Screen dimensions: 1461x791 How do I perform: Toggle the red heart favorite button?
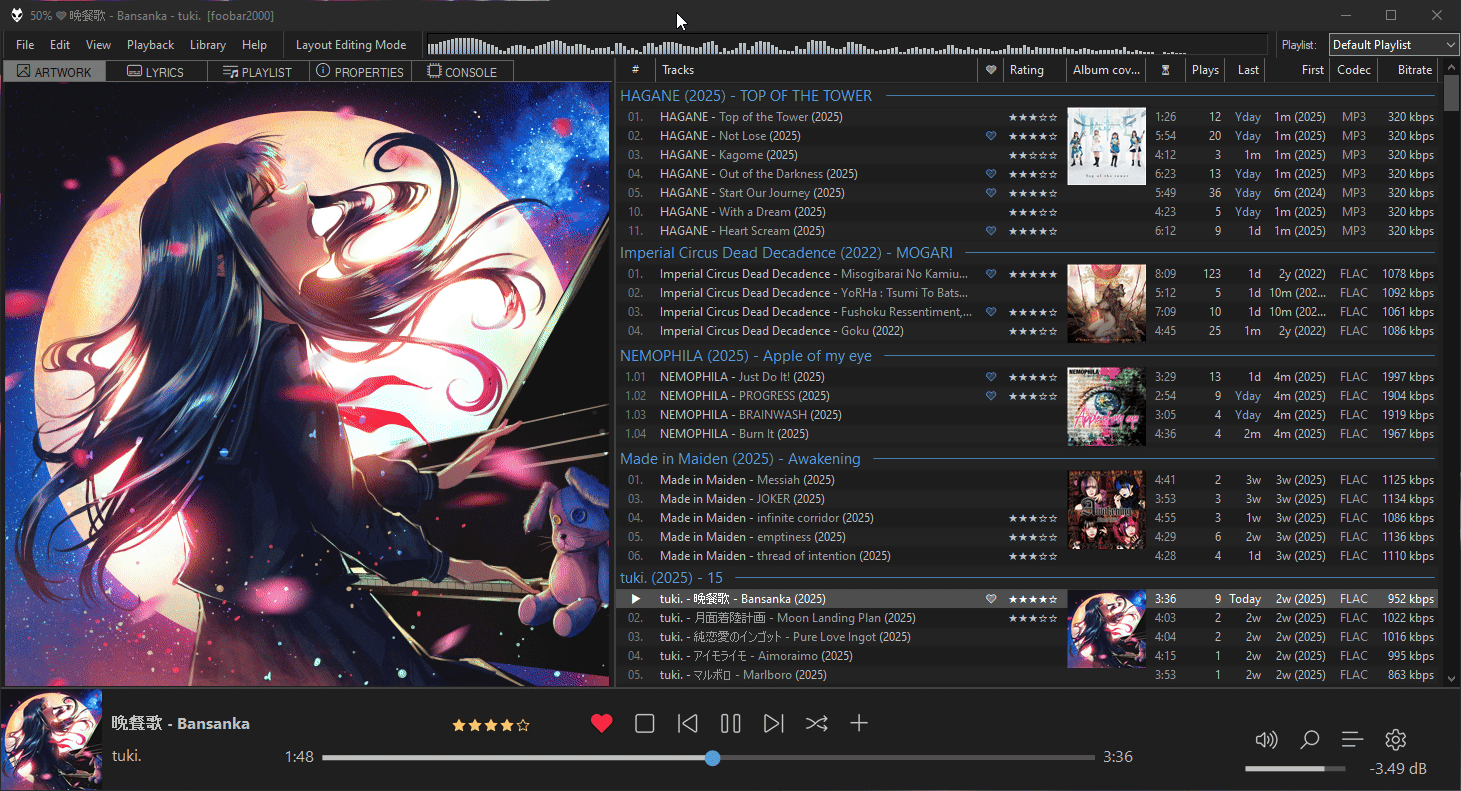coord(601,724)
